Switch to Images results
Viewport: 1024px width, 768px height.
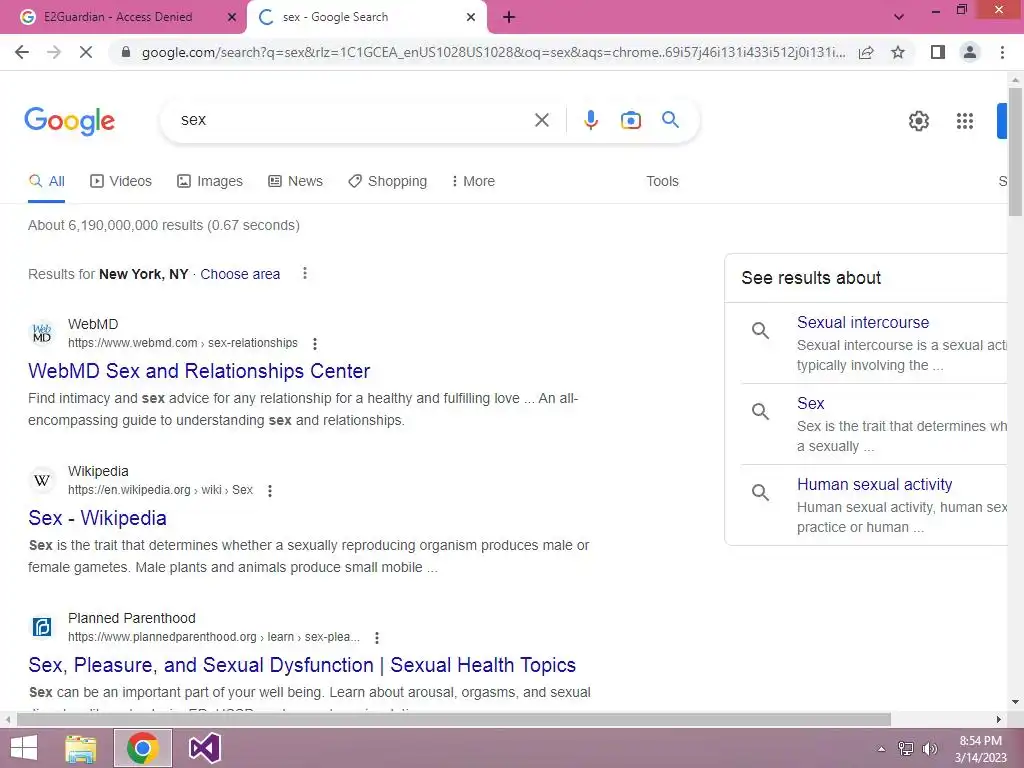tap(210, 182)
